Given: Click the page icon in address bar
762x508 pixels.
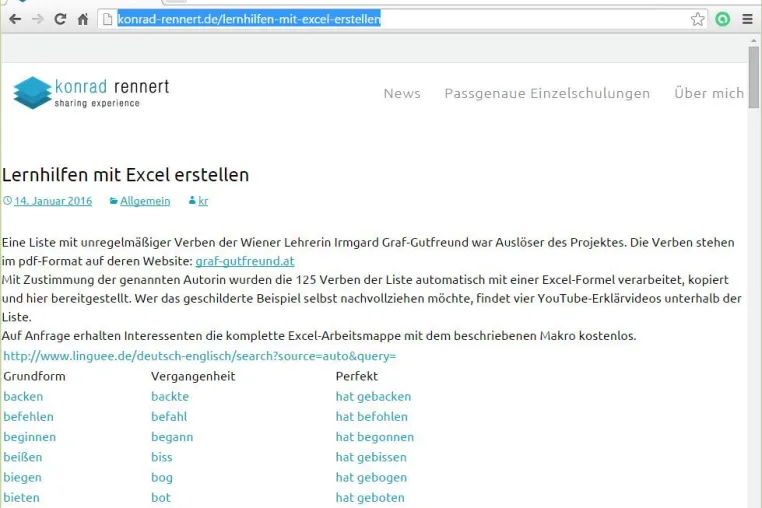Looking at the screenshot, I should [108, 19].
